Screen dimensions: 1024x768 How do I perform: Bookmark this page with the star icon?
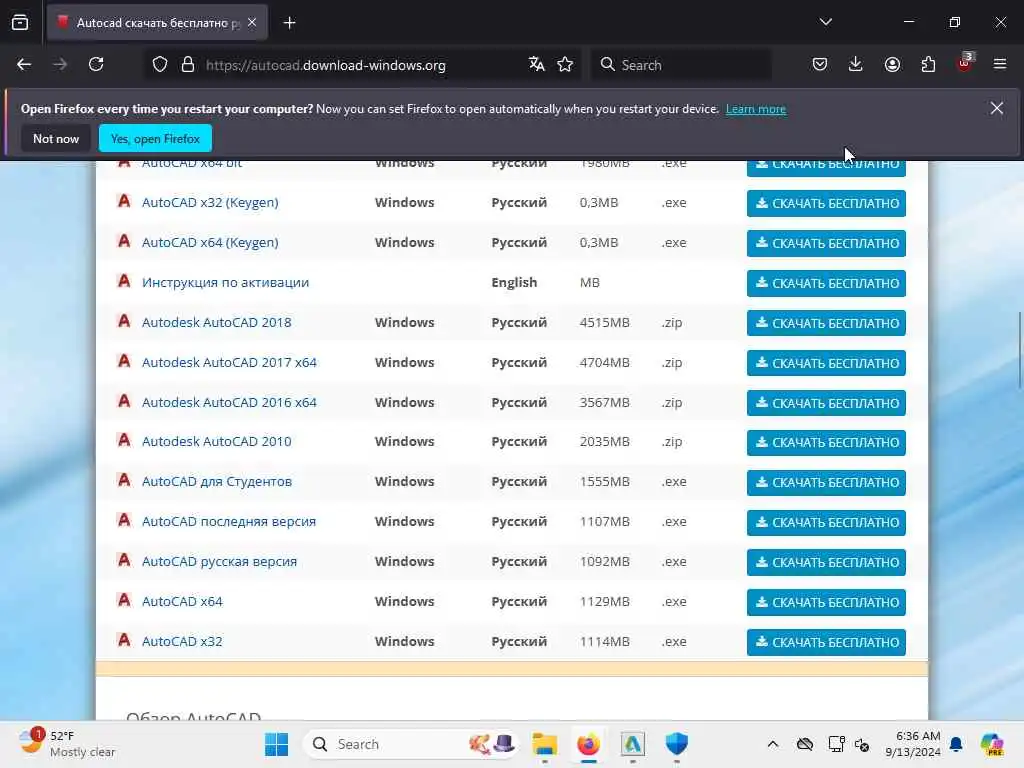(566, 65)
